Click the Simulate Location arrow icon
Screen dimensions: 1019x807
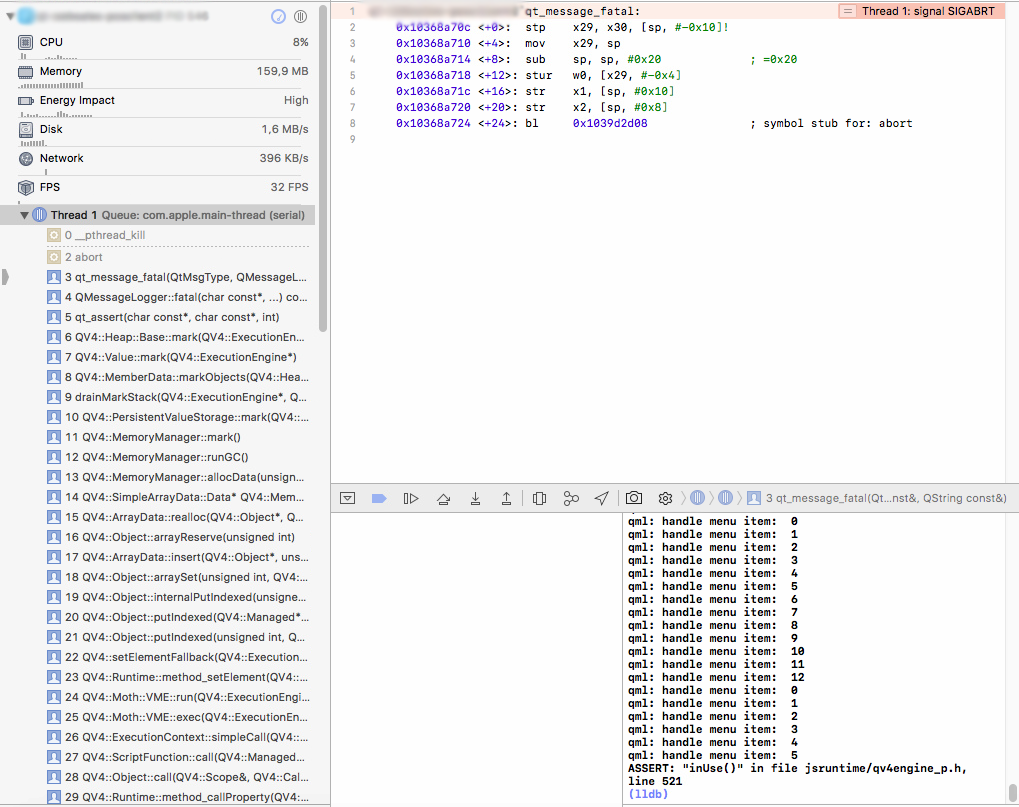(x=601, y=498)
